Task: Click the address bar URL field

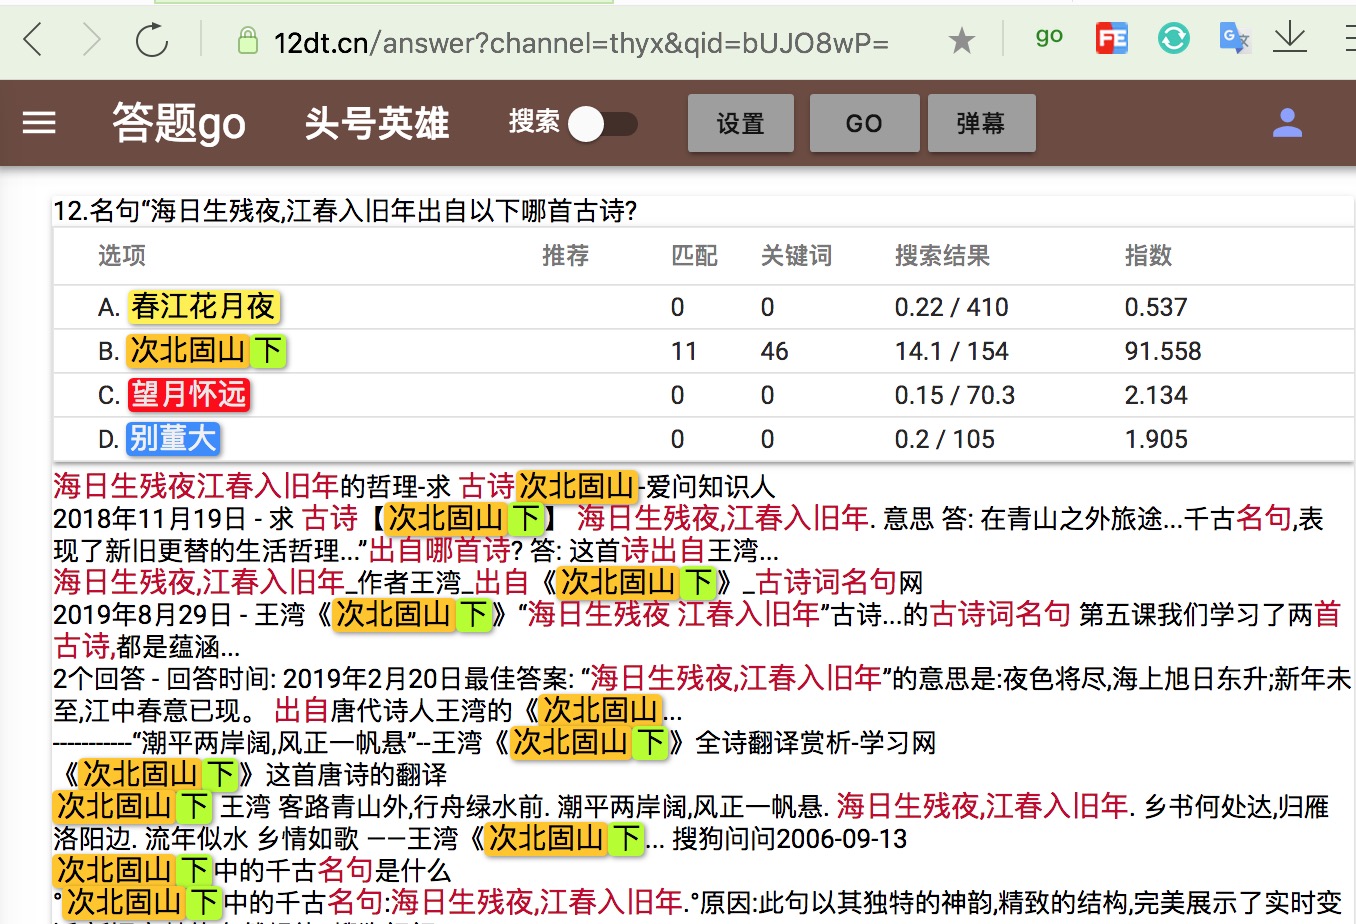Action: pos(581,42)
